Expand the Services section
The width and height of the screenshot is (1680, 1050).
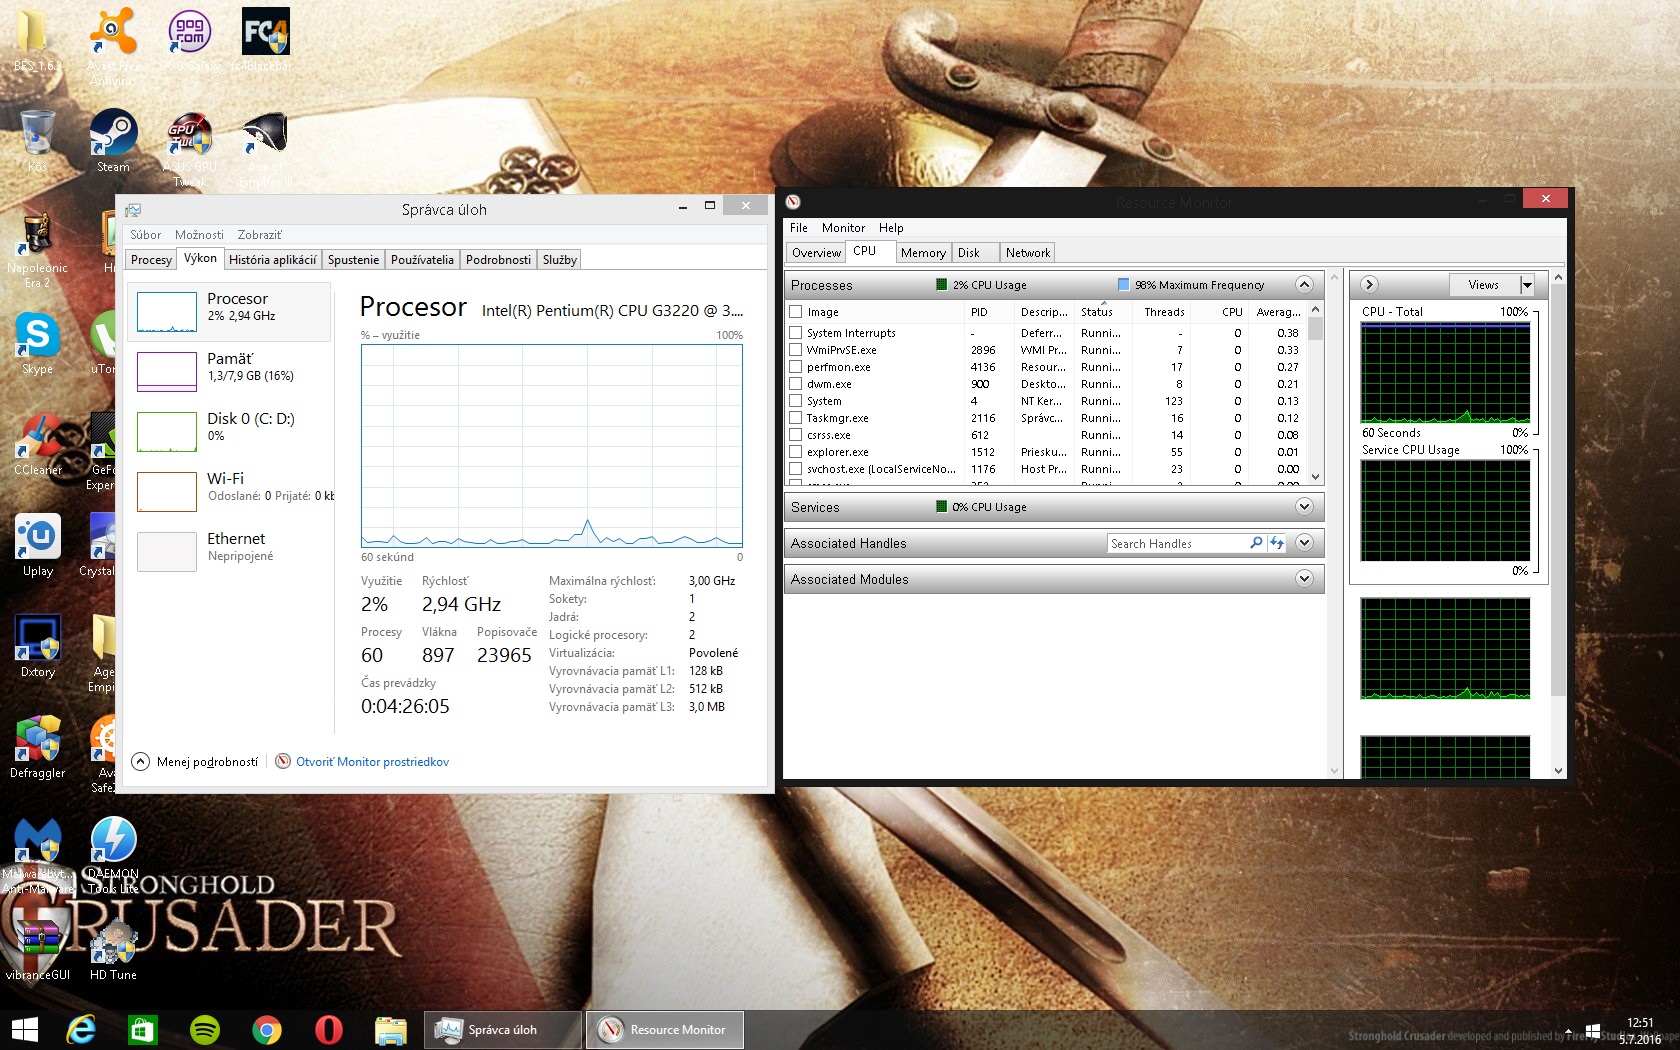pos(1304,507)
